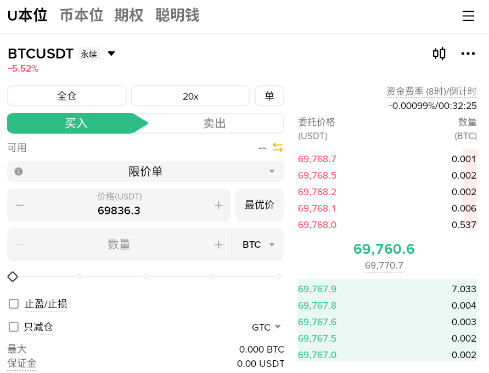
Task: Select bid price 69,767.8
Action: (x=317, y=305)
